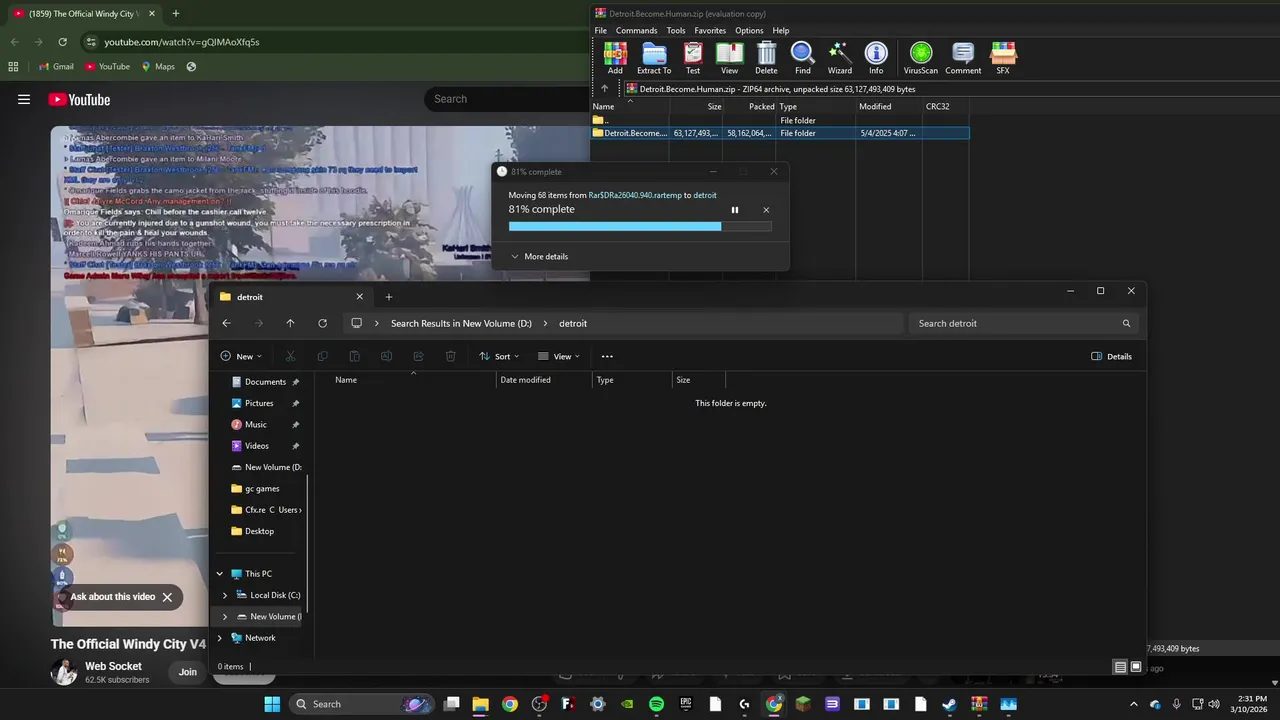Go up one level in WinRAR
This screenshot has width=1280, height=720.
pos(604,89)
